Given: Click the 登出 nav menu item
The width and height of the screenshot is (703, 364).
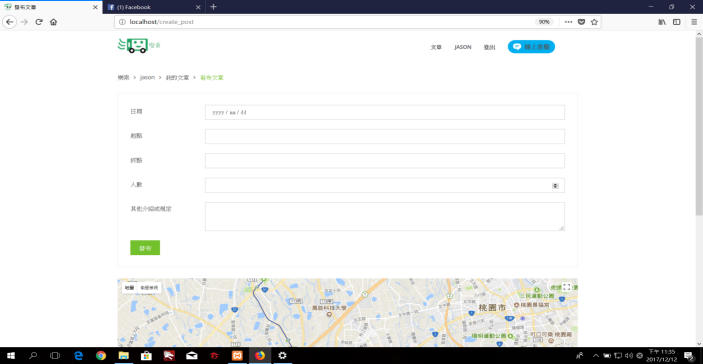Looking at the screenshot, I should (x=489, y=47).
